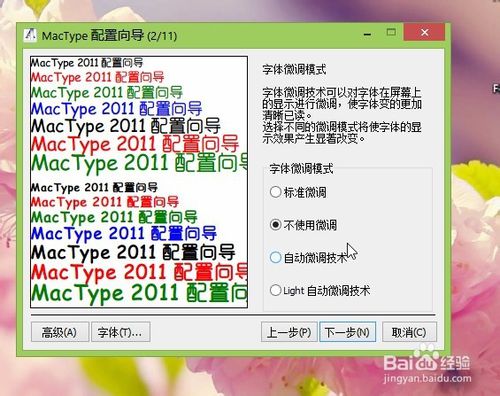Click the 字体微调模式 heading text
Screen dimensions: 500x396
tap(294, 70)
